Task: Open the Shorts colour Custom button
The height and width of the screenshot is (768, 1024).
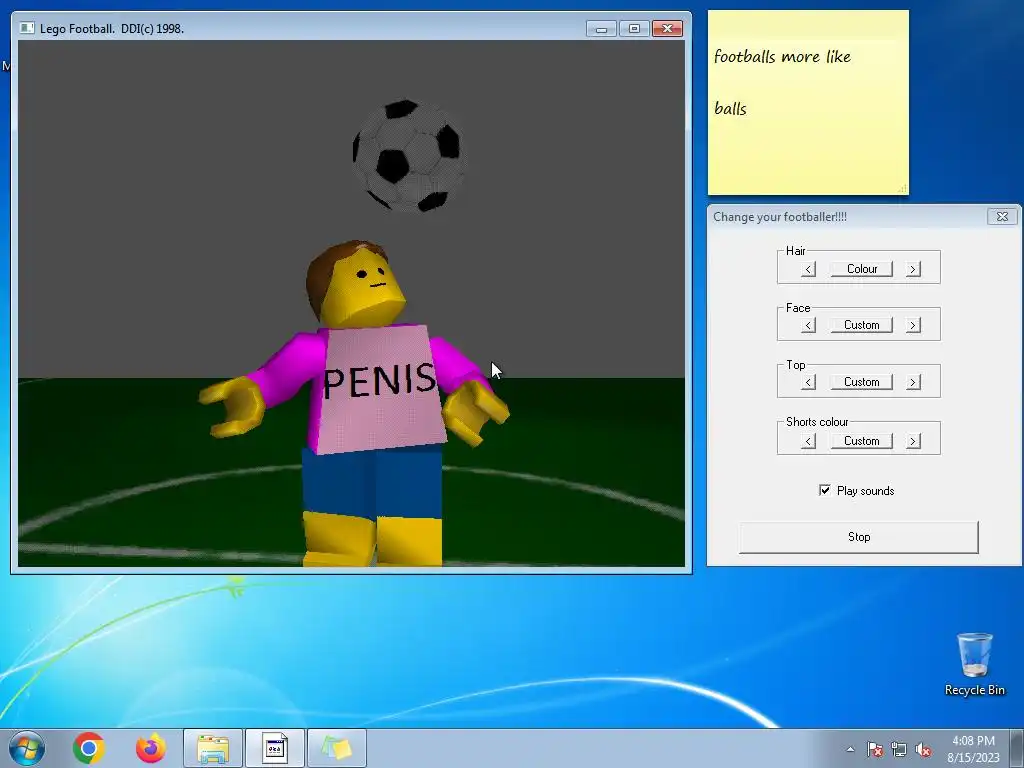Action: [x=861, y=441]
